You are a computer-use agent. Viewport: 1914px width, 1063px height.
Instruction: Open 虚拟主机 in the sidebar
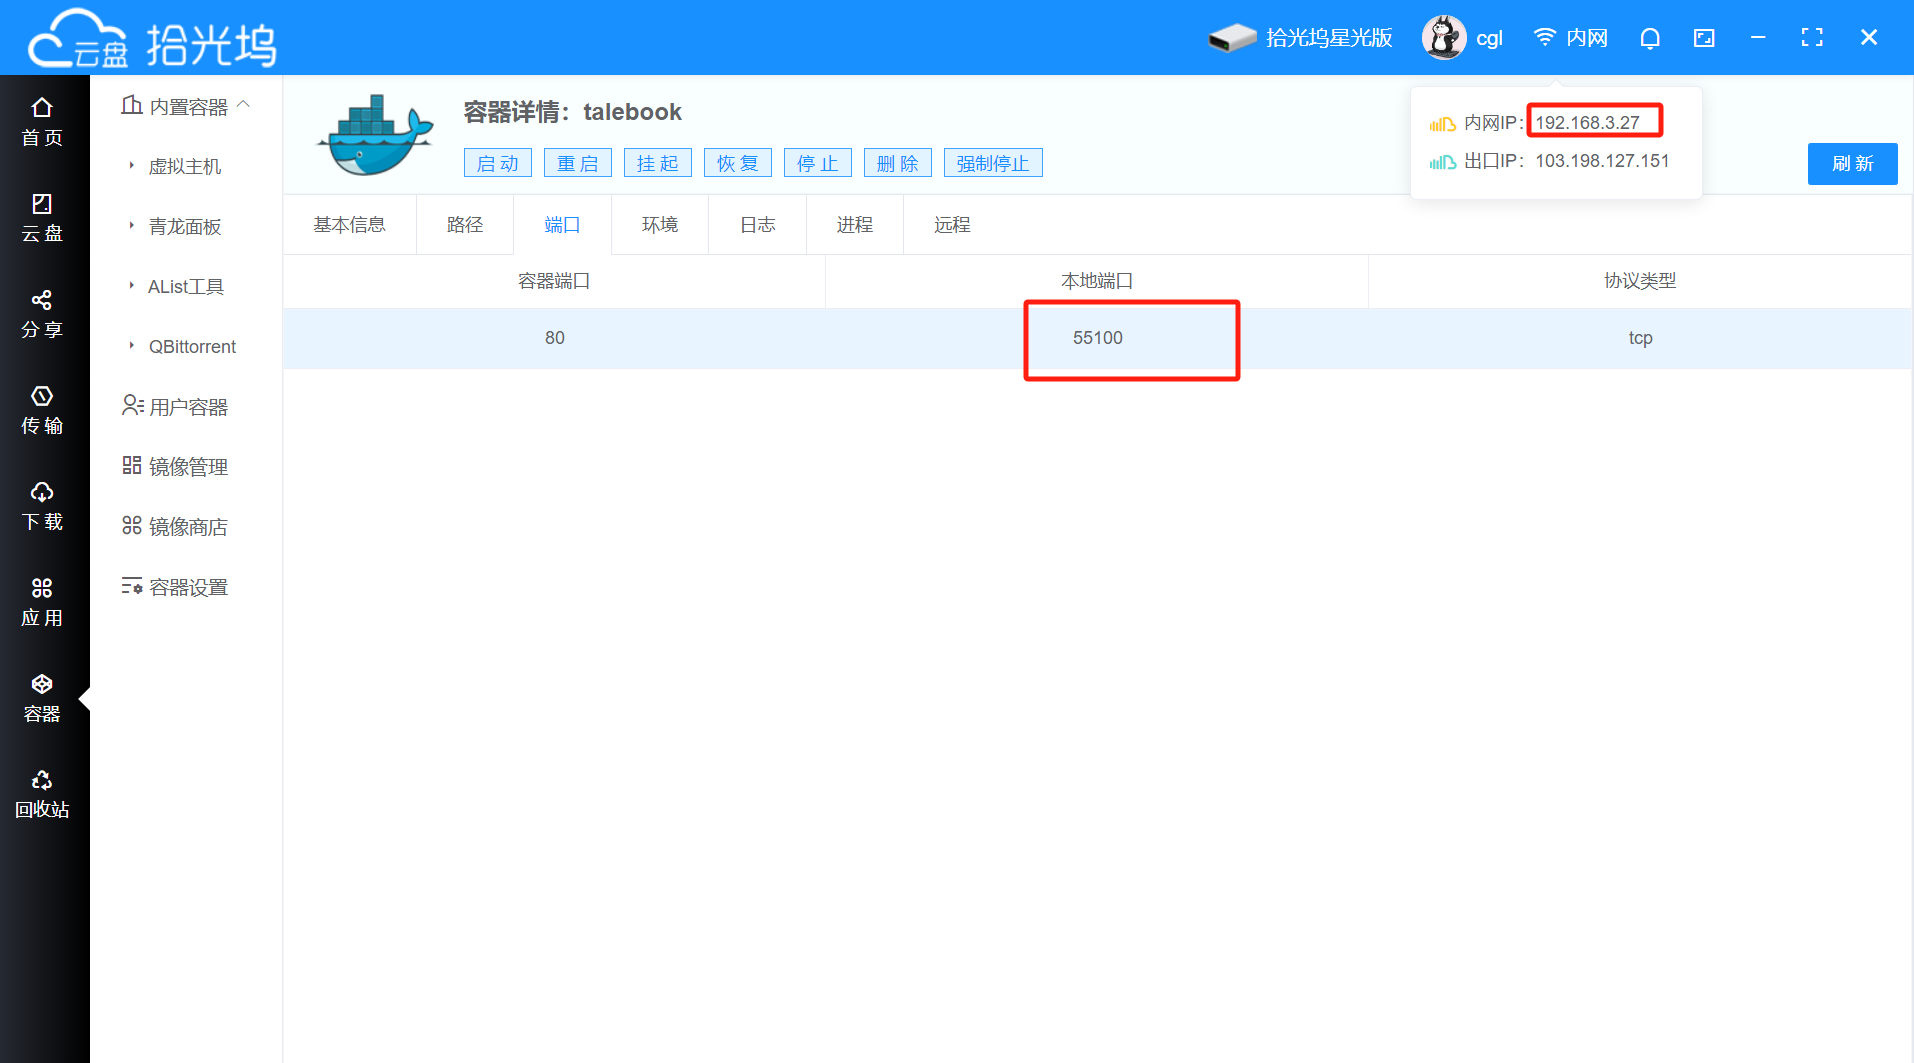[x=185, y=167]
